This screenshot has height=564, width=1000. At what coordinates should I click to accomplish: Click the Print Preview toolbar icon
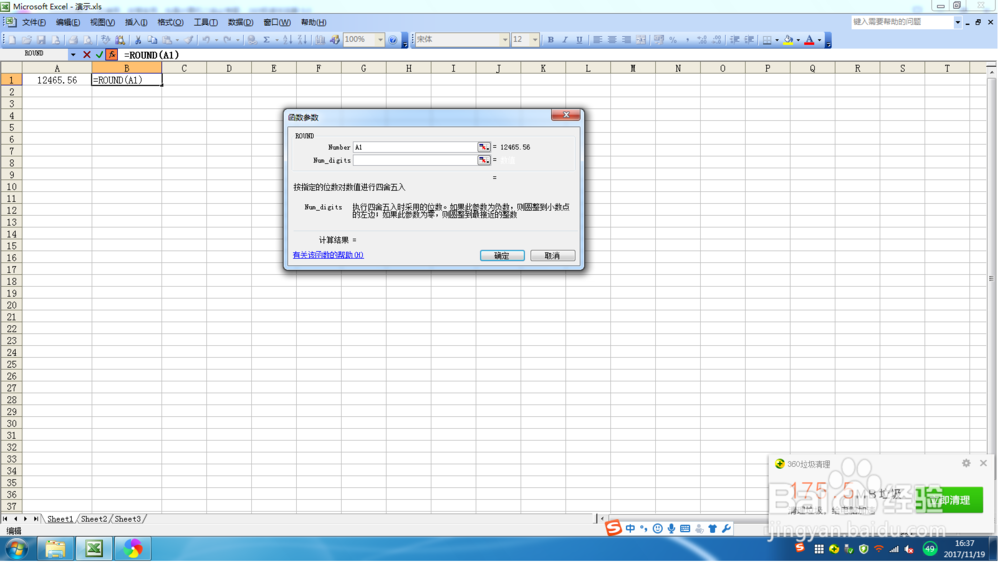(87, 40)
